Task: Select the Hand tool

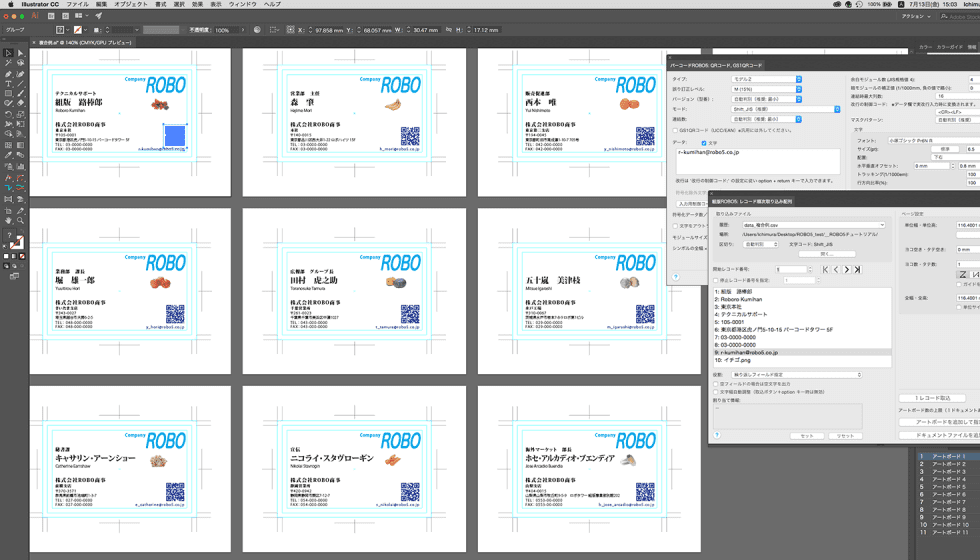Action: (x=8, y=220)
